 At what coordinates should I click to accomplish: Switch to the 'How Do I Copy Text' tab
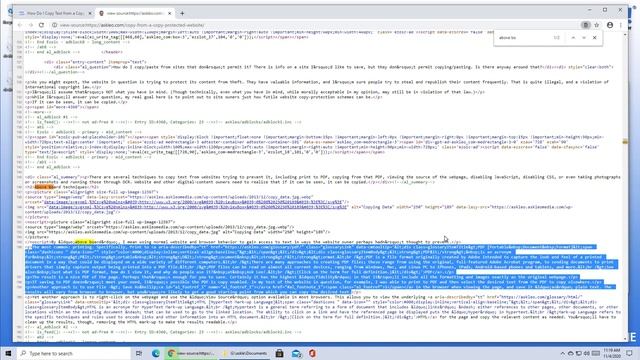55,13
